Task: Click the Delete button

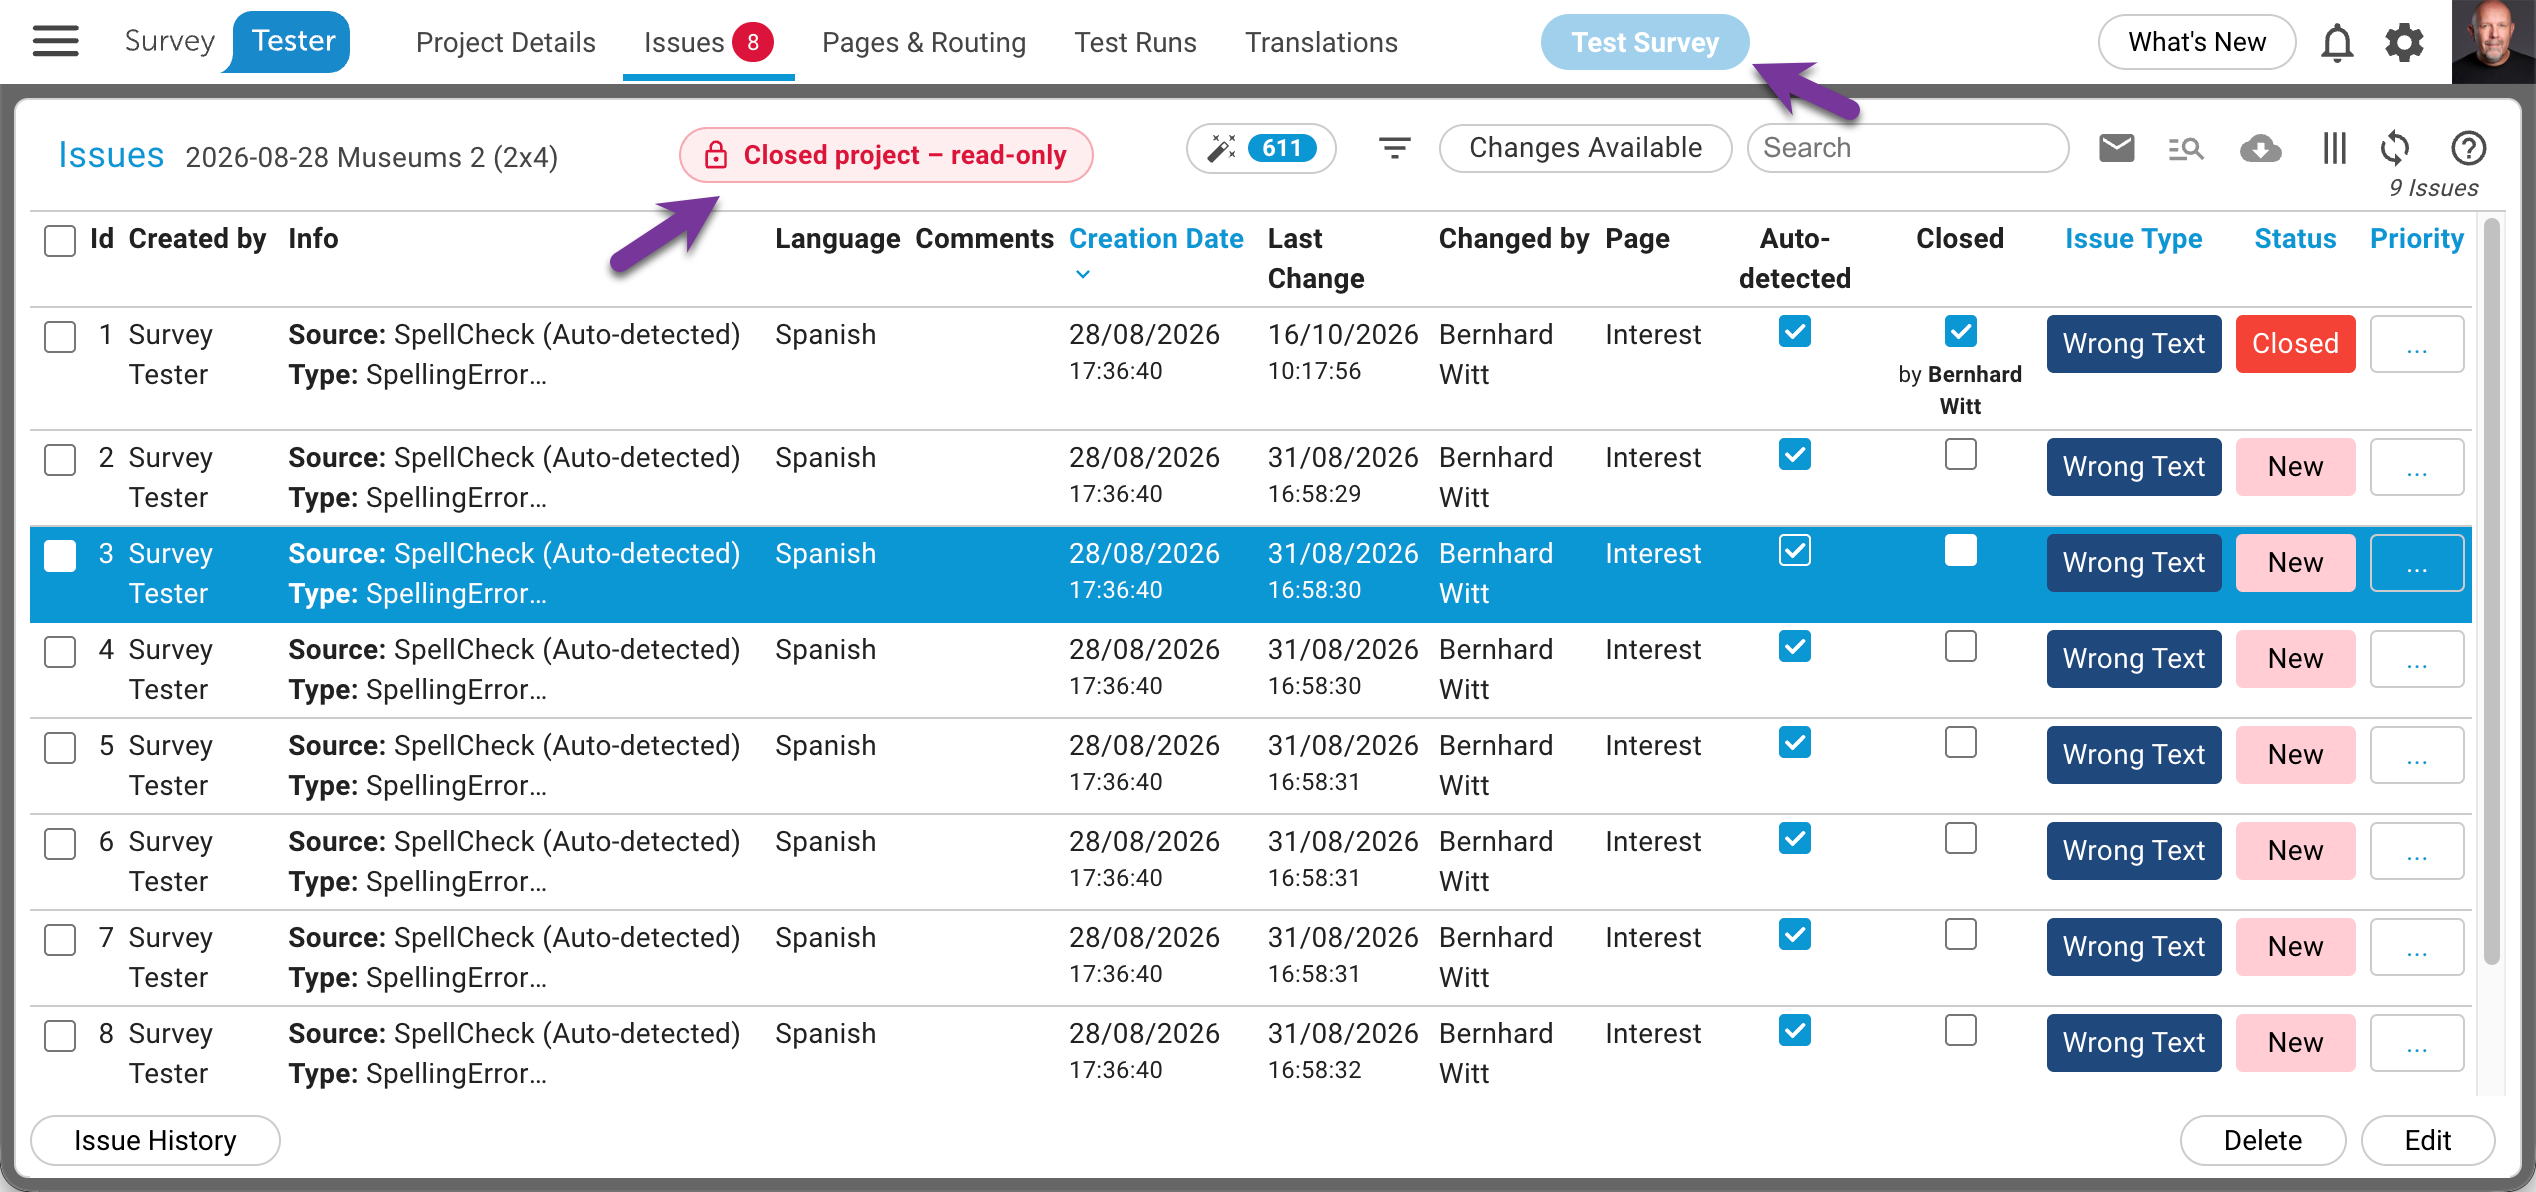Action: click(2263, 1141)
